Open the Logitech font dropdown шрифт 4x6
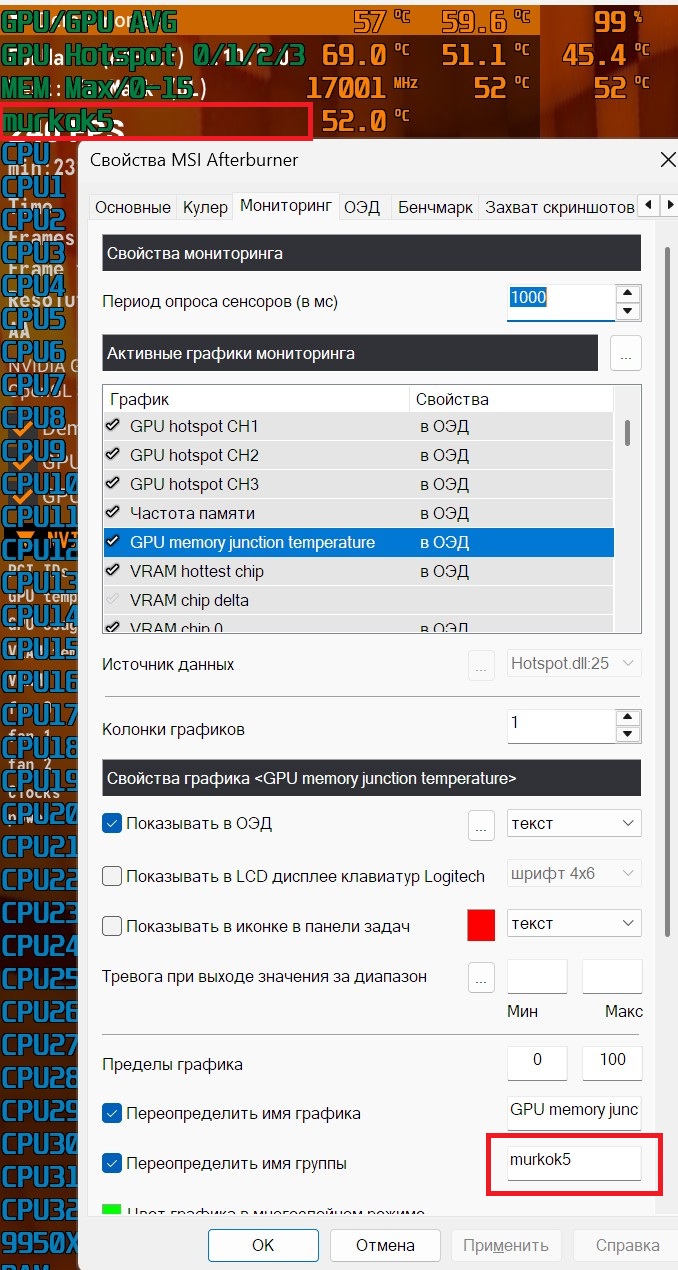678x1270 pixels. [x=574, y=874]
